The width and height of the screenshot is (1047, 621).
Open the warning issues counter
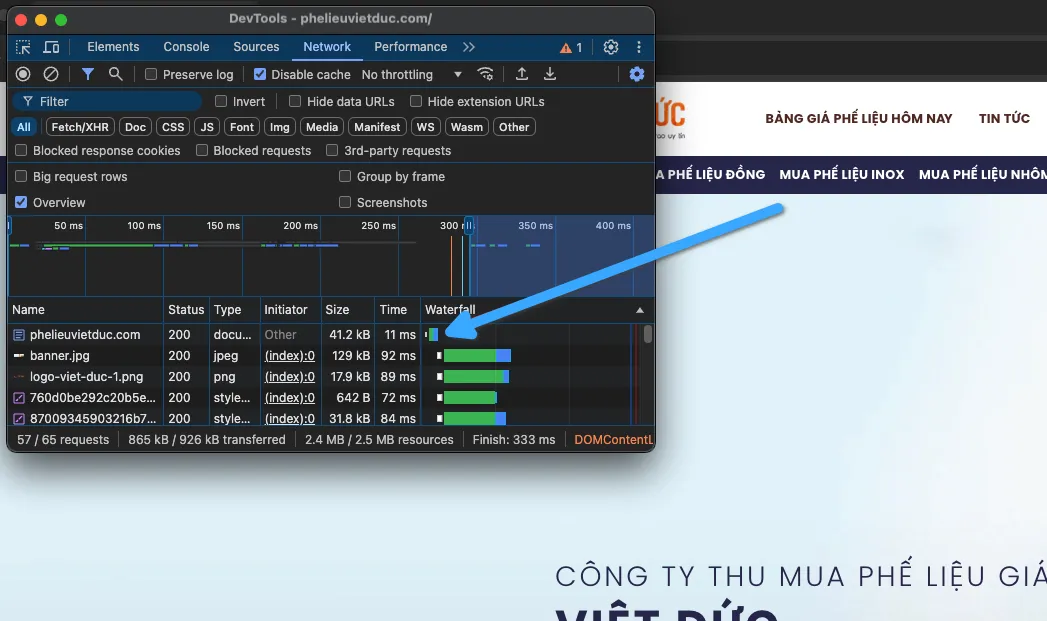(x=571, y=47)
